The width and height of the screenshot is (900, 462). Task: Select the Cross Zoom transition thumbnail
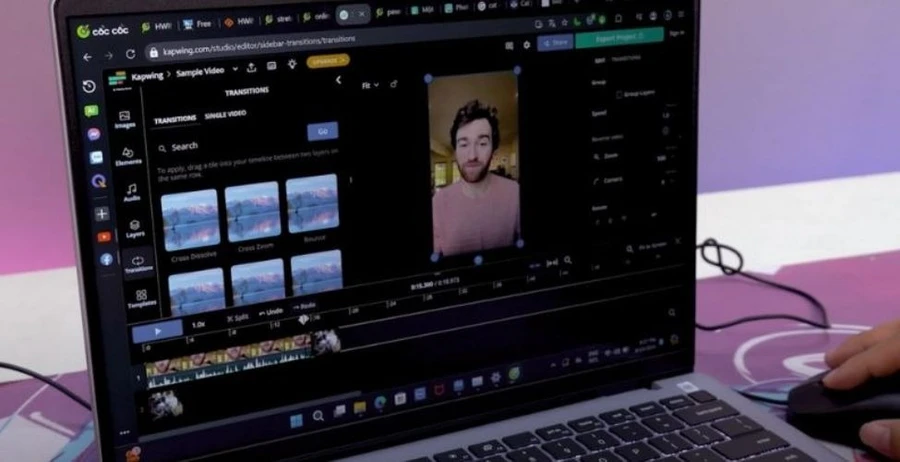pyautogui.click(x=253, y=211)
